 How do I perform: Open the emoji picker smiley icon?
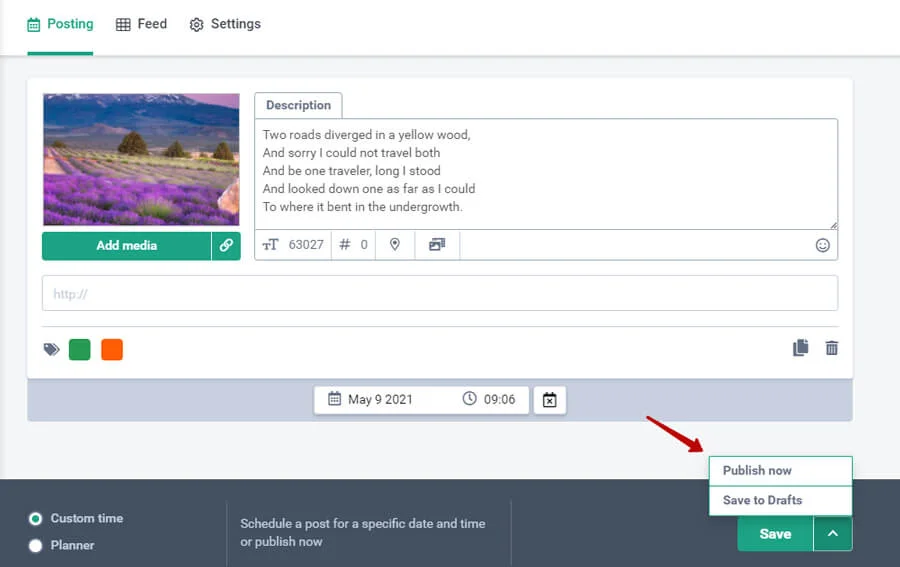(x=822, y=245)
